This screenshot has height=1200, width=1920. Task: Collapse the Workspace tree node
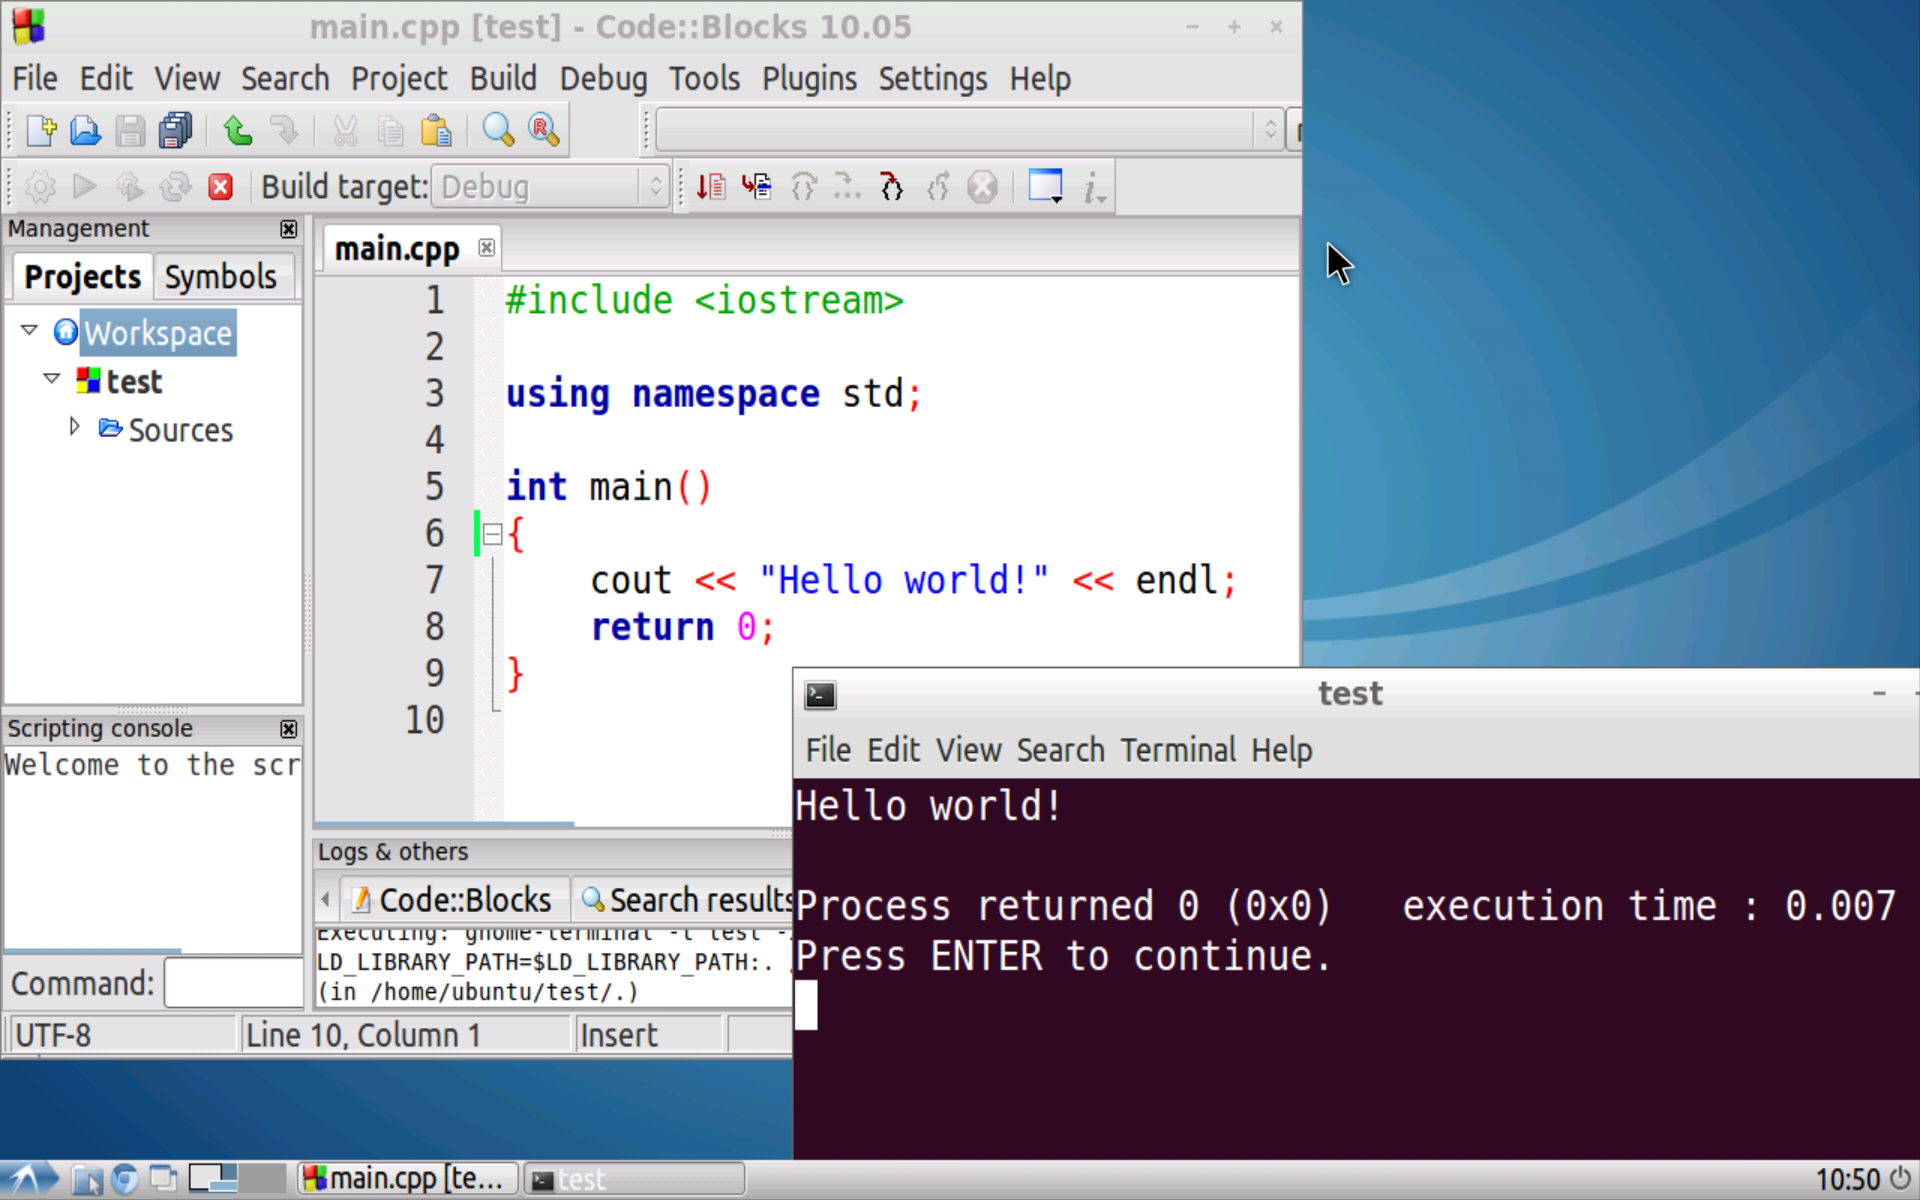pyautogui.click(x=30, y=331)
